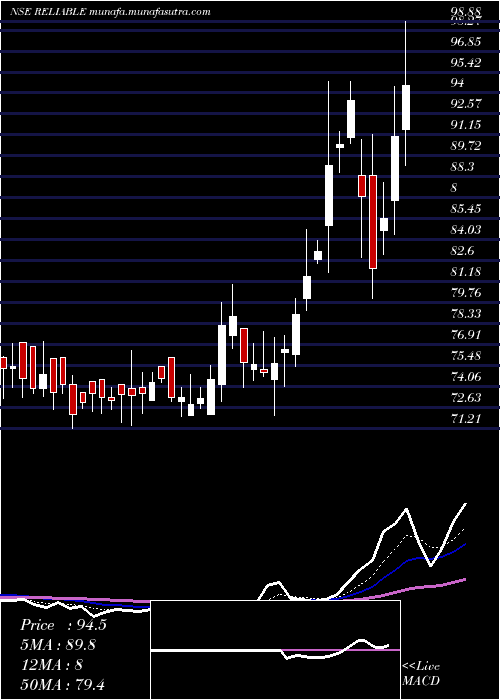This screenshot has height=700, width=500.
Task: Click the 72.63 price axis label
Action: point(466,397)
